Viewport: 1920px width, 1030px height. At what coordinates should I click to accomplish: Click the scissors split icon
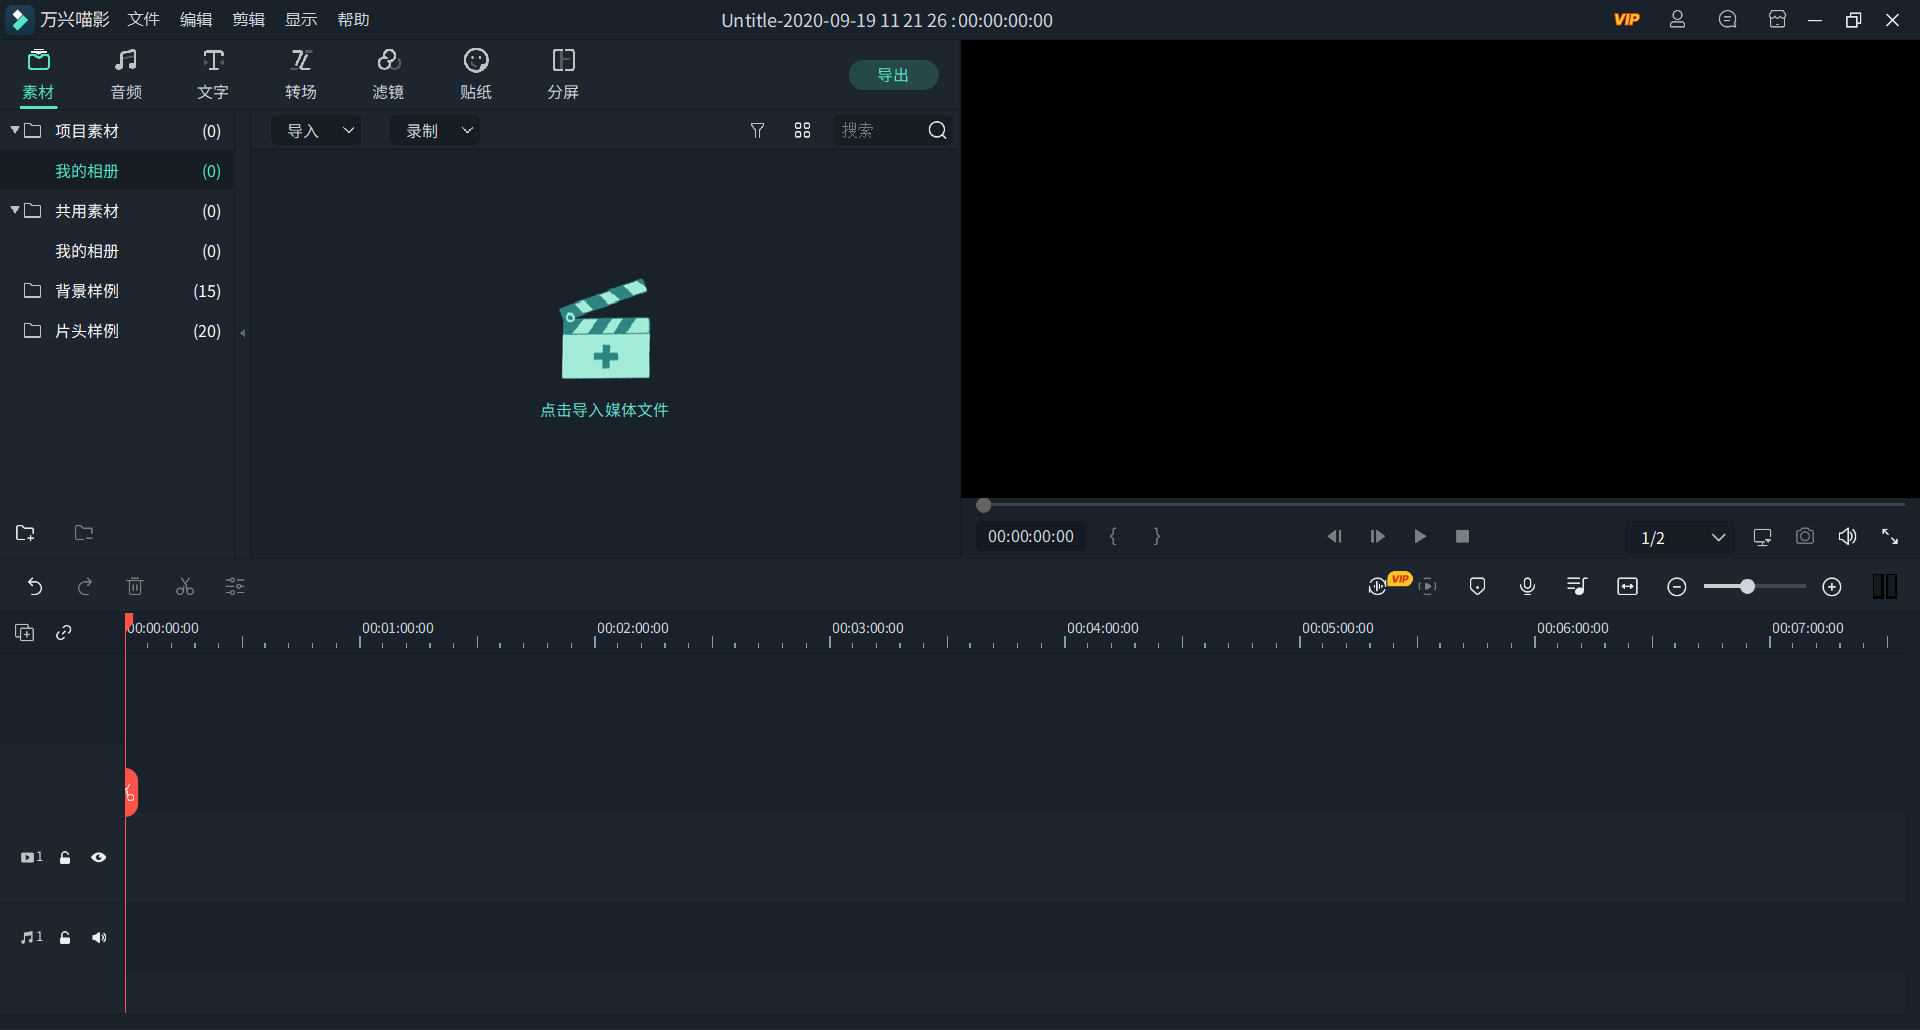[185, 587]
